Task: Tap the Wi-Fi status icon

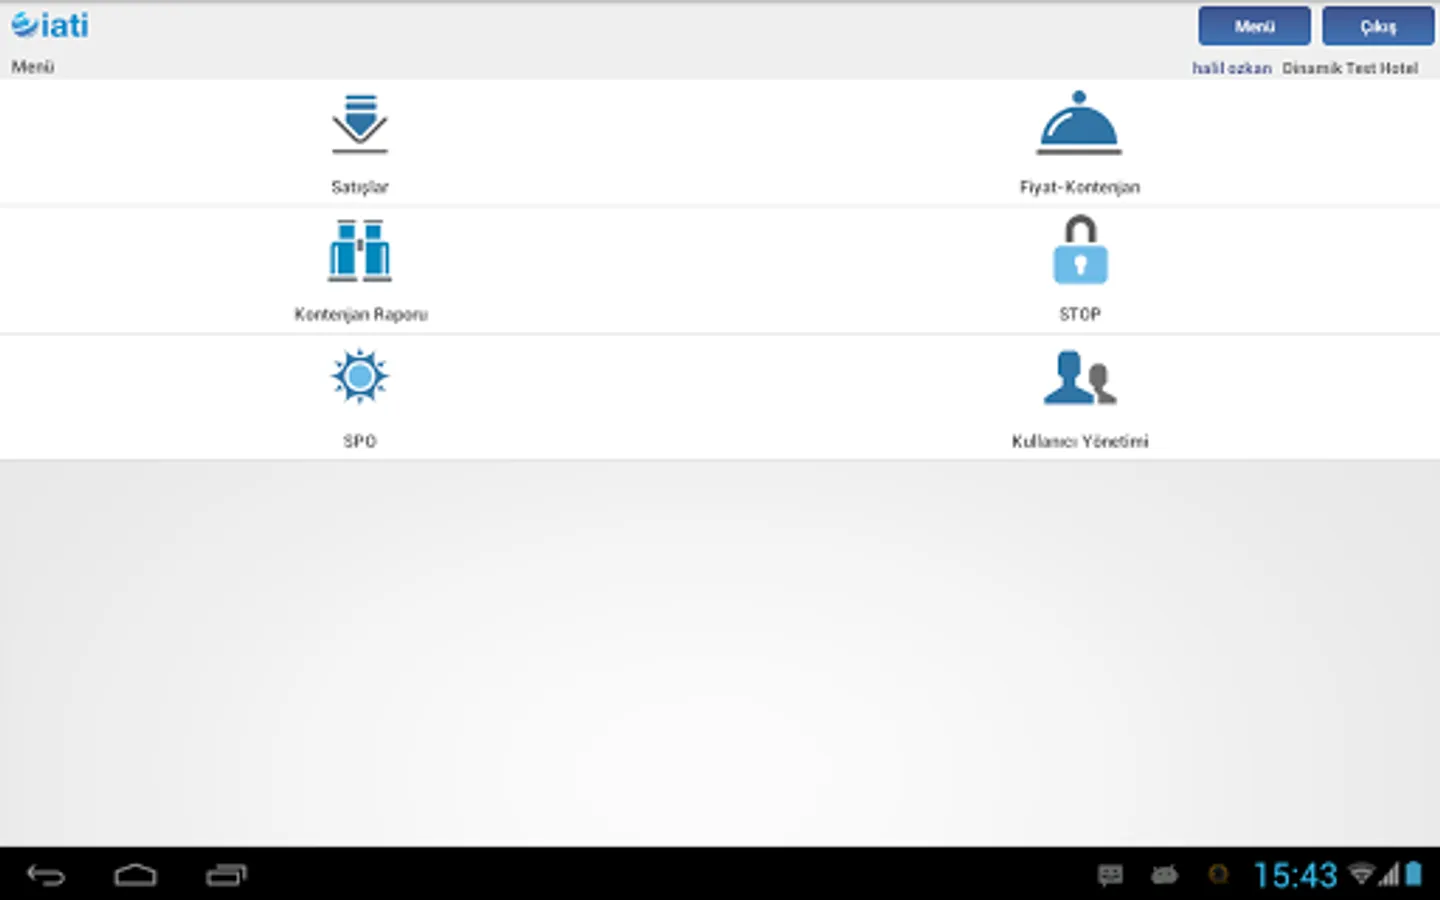Action: [x=1361, y=874]
